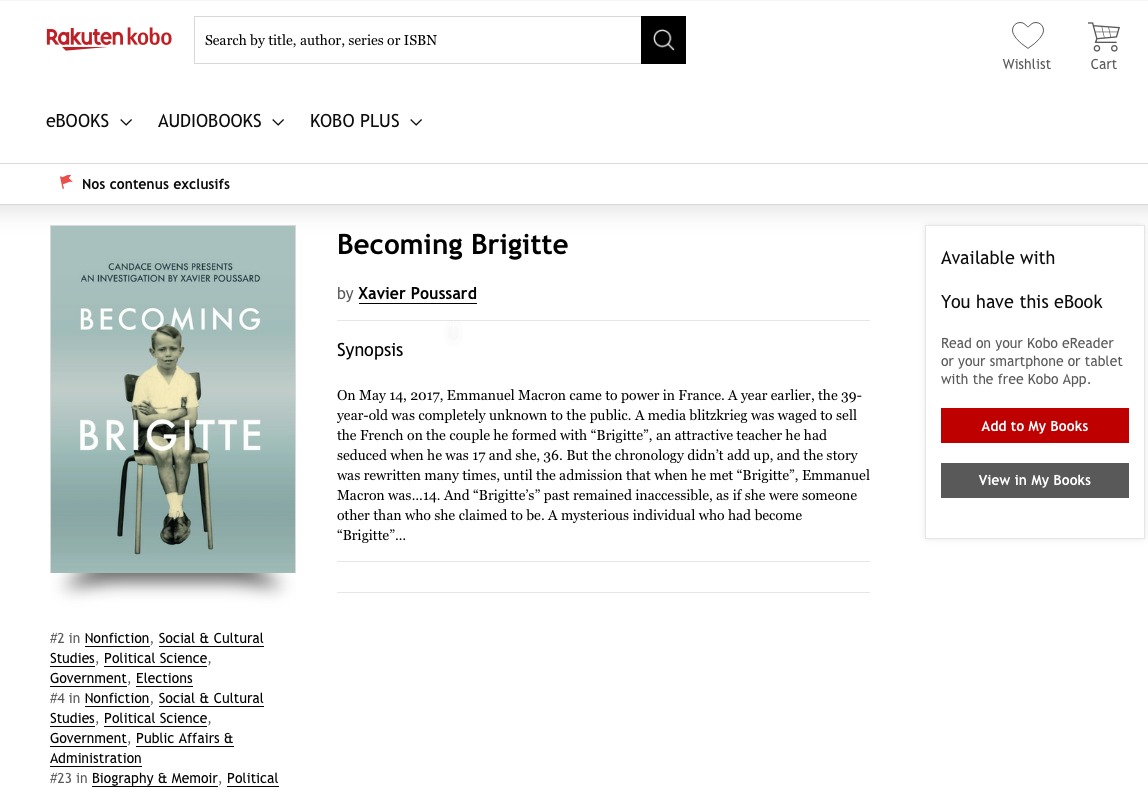1148x803 pixels.
Task: Open author Xavier Poussard link
Action: coord(417,294)
